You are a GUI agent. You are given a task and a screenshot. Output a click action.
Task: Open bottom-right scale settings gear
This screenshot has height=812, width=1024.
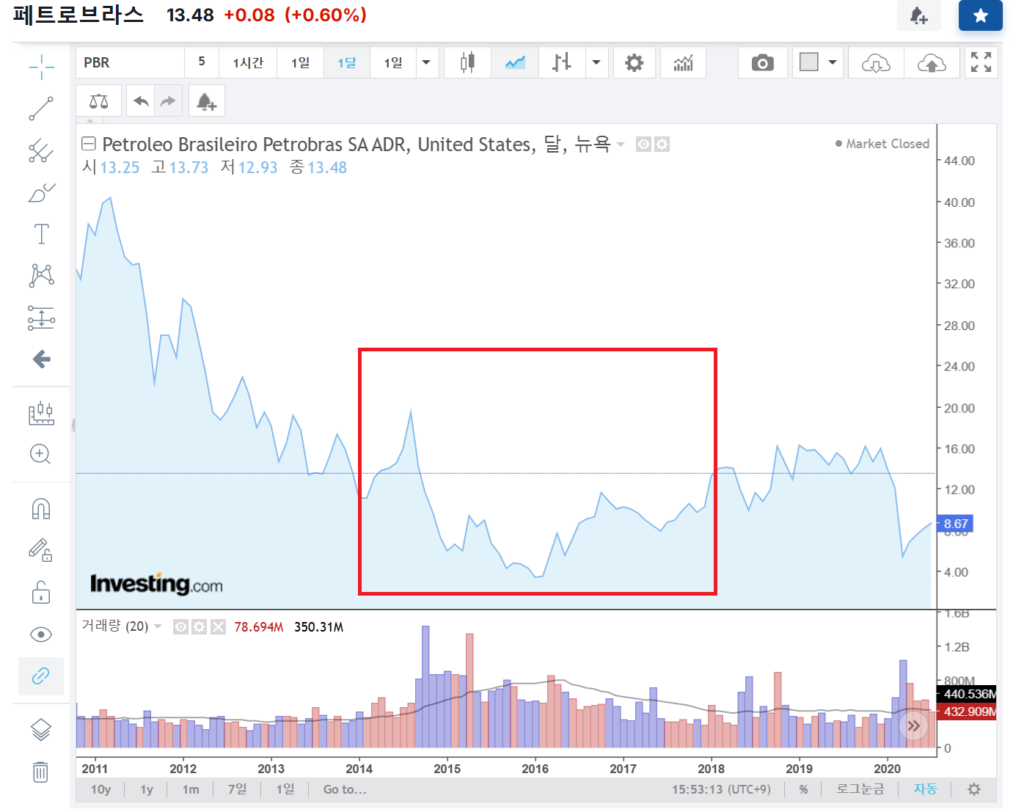pos(974,790)
